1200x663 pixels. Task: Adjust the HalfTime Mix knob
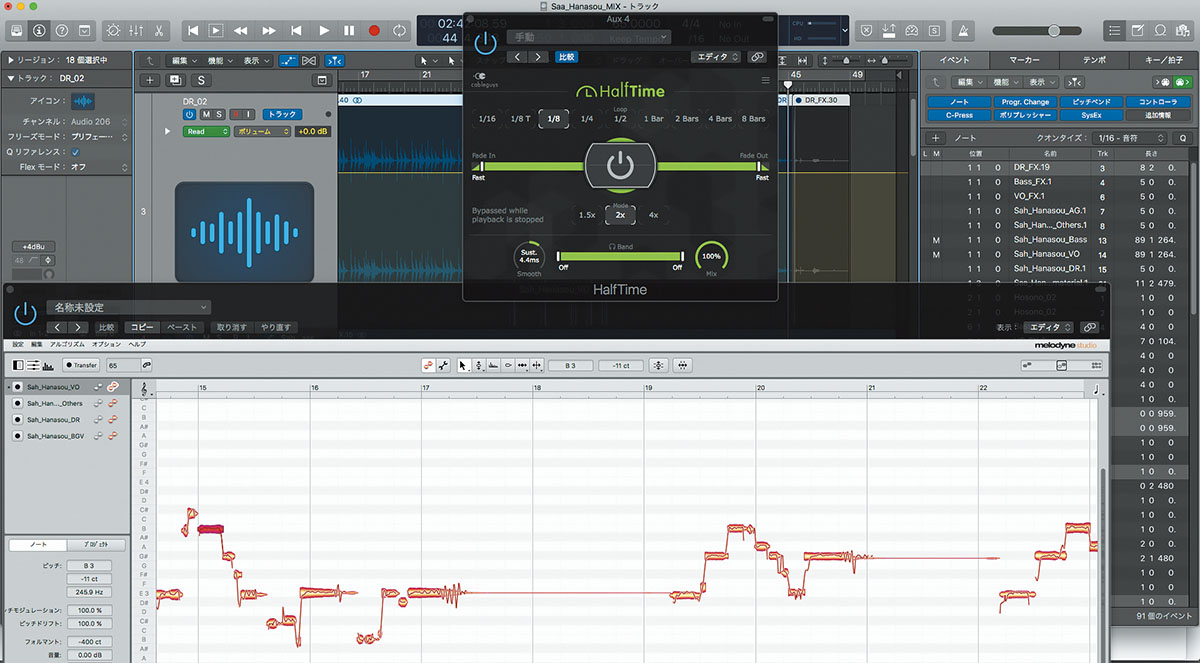tap(711, 257)
